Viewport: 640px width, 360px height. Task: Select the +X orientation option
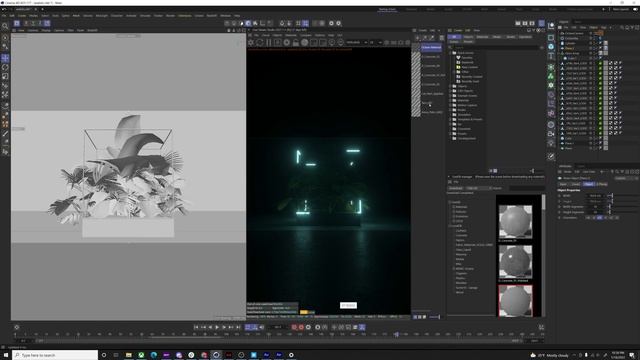588,218
